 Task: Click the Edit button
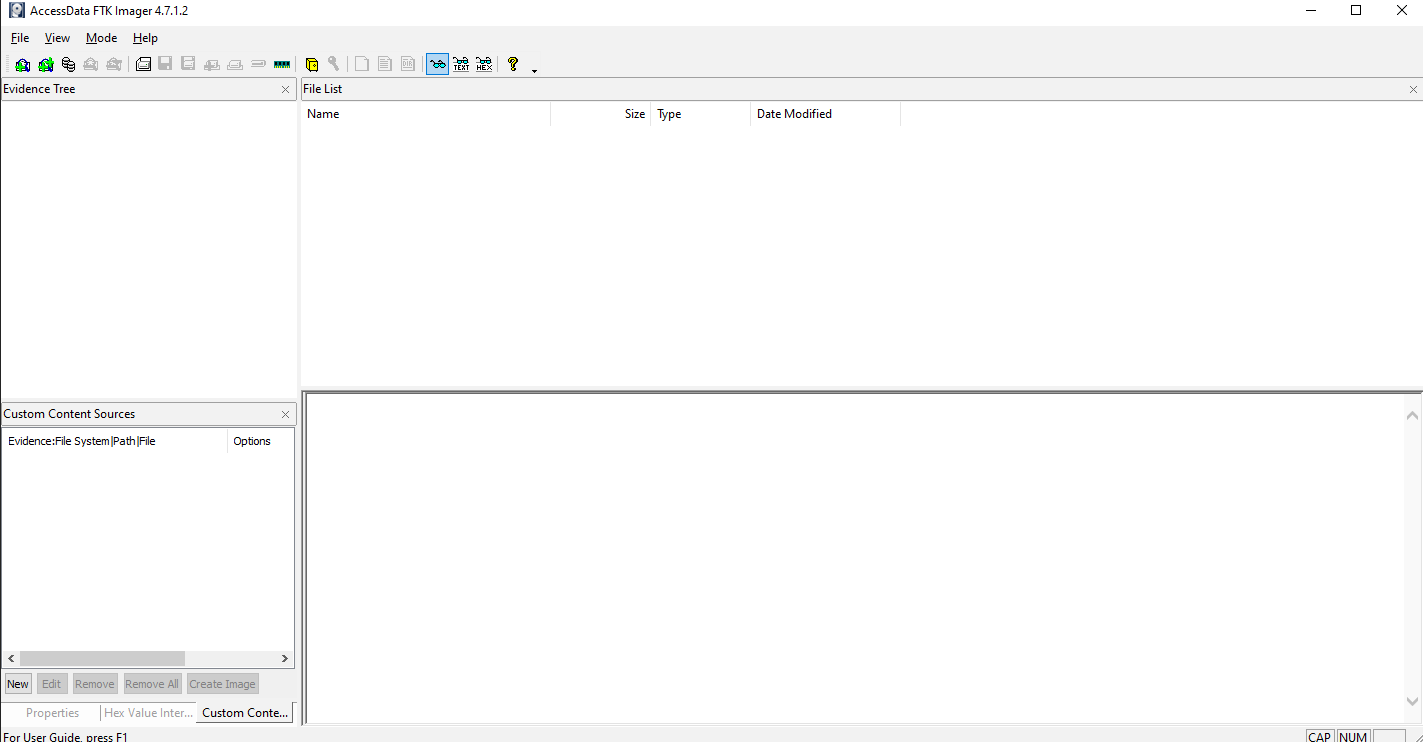click(51, 684)
